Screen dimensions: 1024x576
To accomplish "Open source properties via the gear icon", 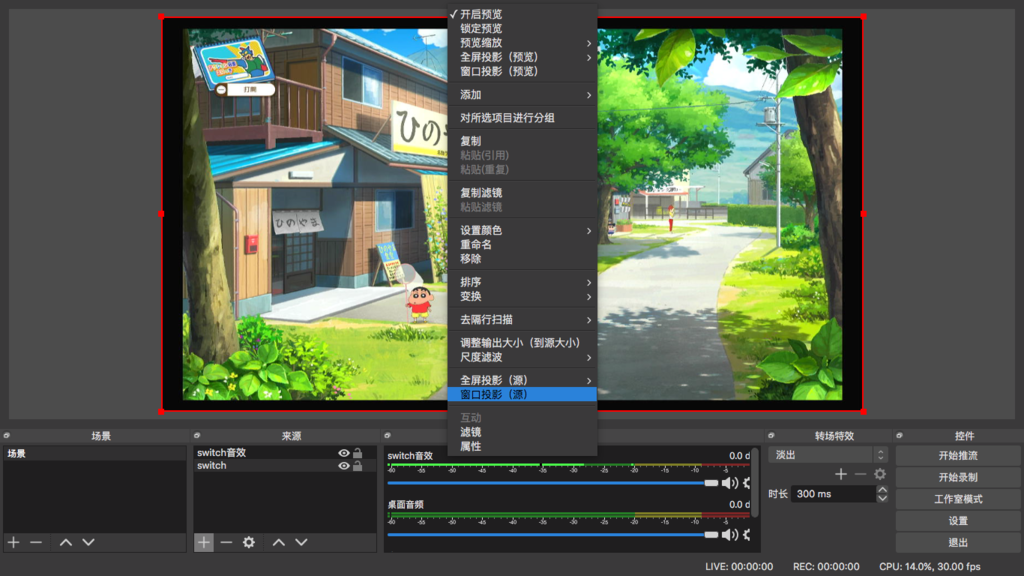I will tap(248, 542).
